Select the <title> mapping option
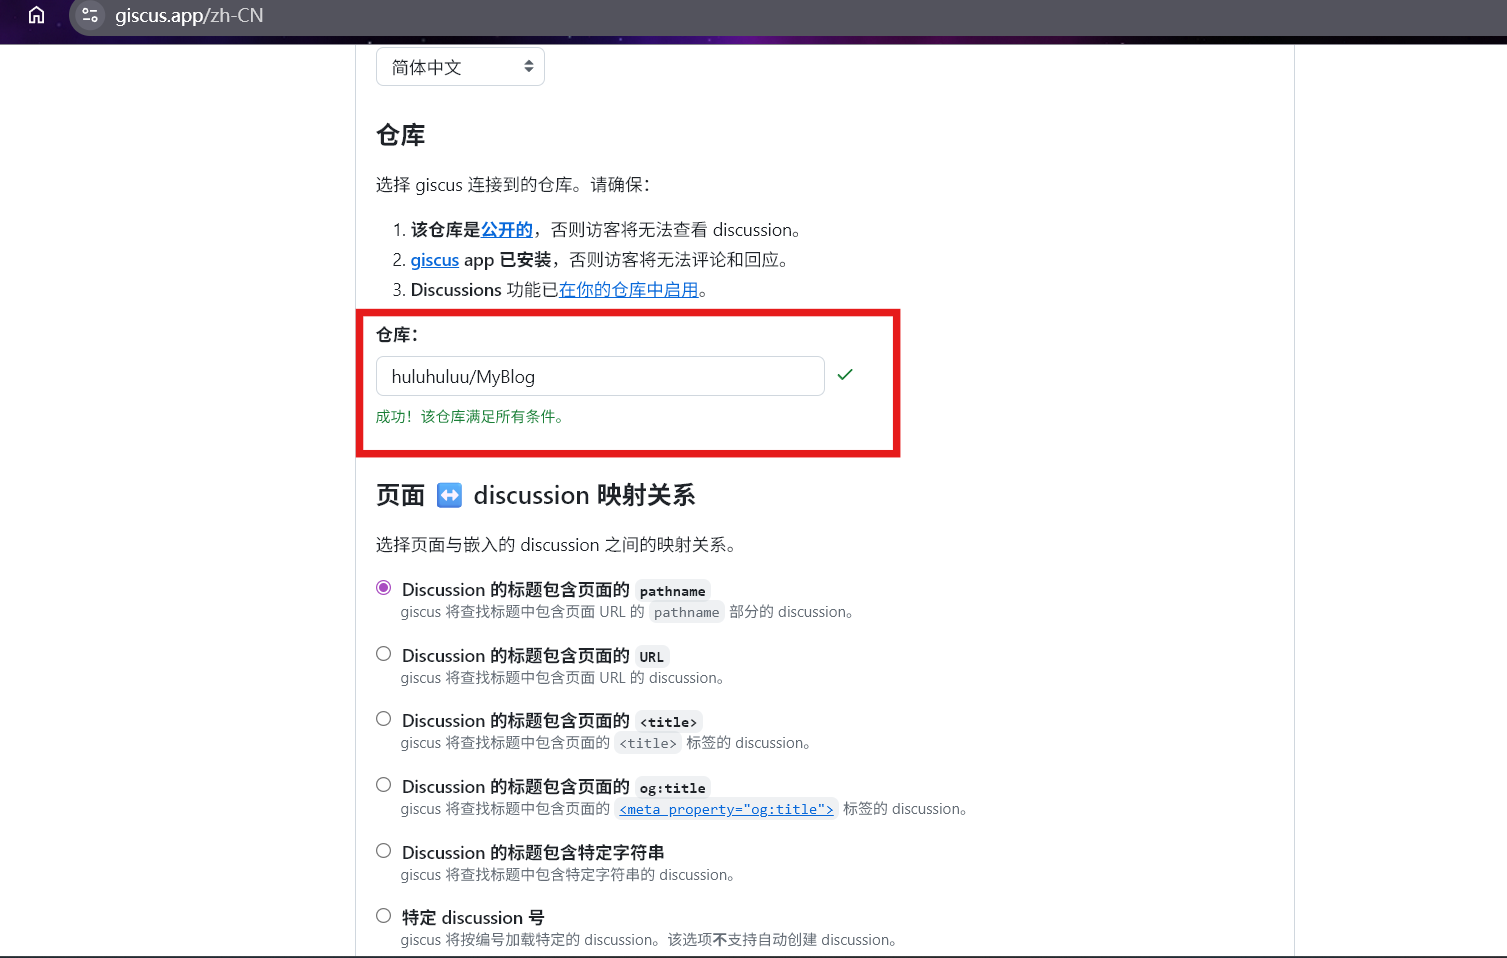1507x958 pixels. (x=383, y=718)
